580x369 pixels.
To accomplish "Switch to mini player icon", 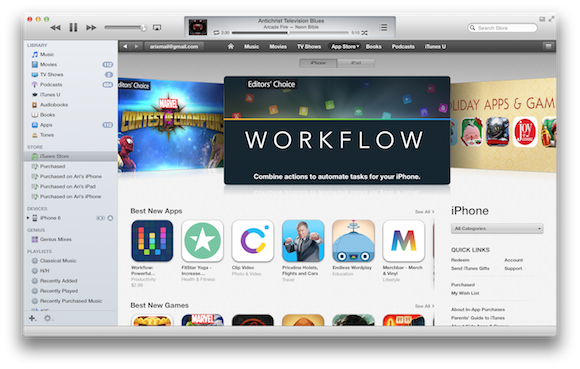I will 542,19.
